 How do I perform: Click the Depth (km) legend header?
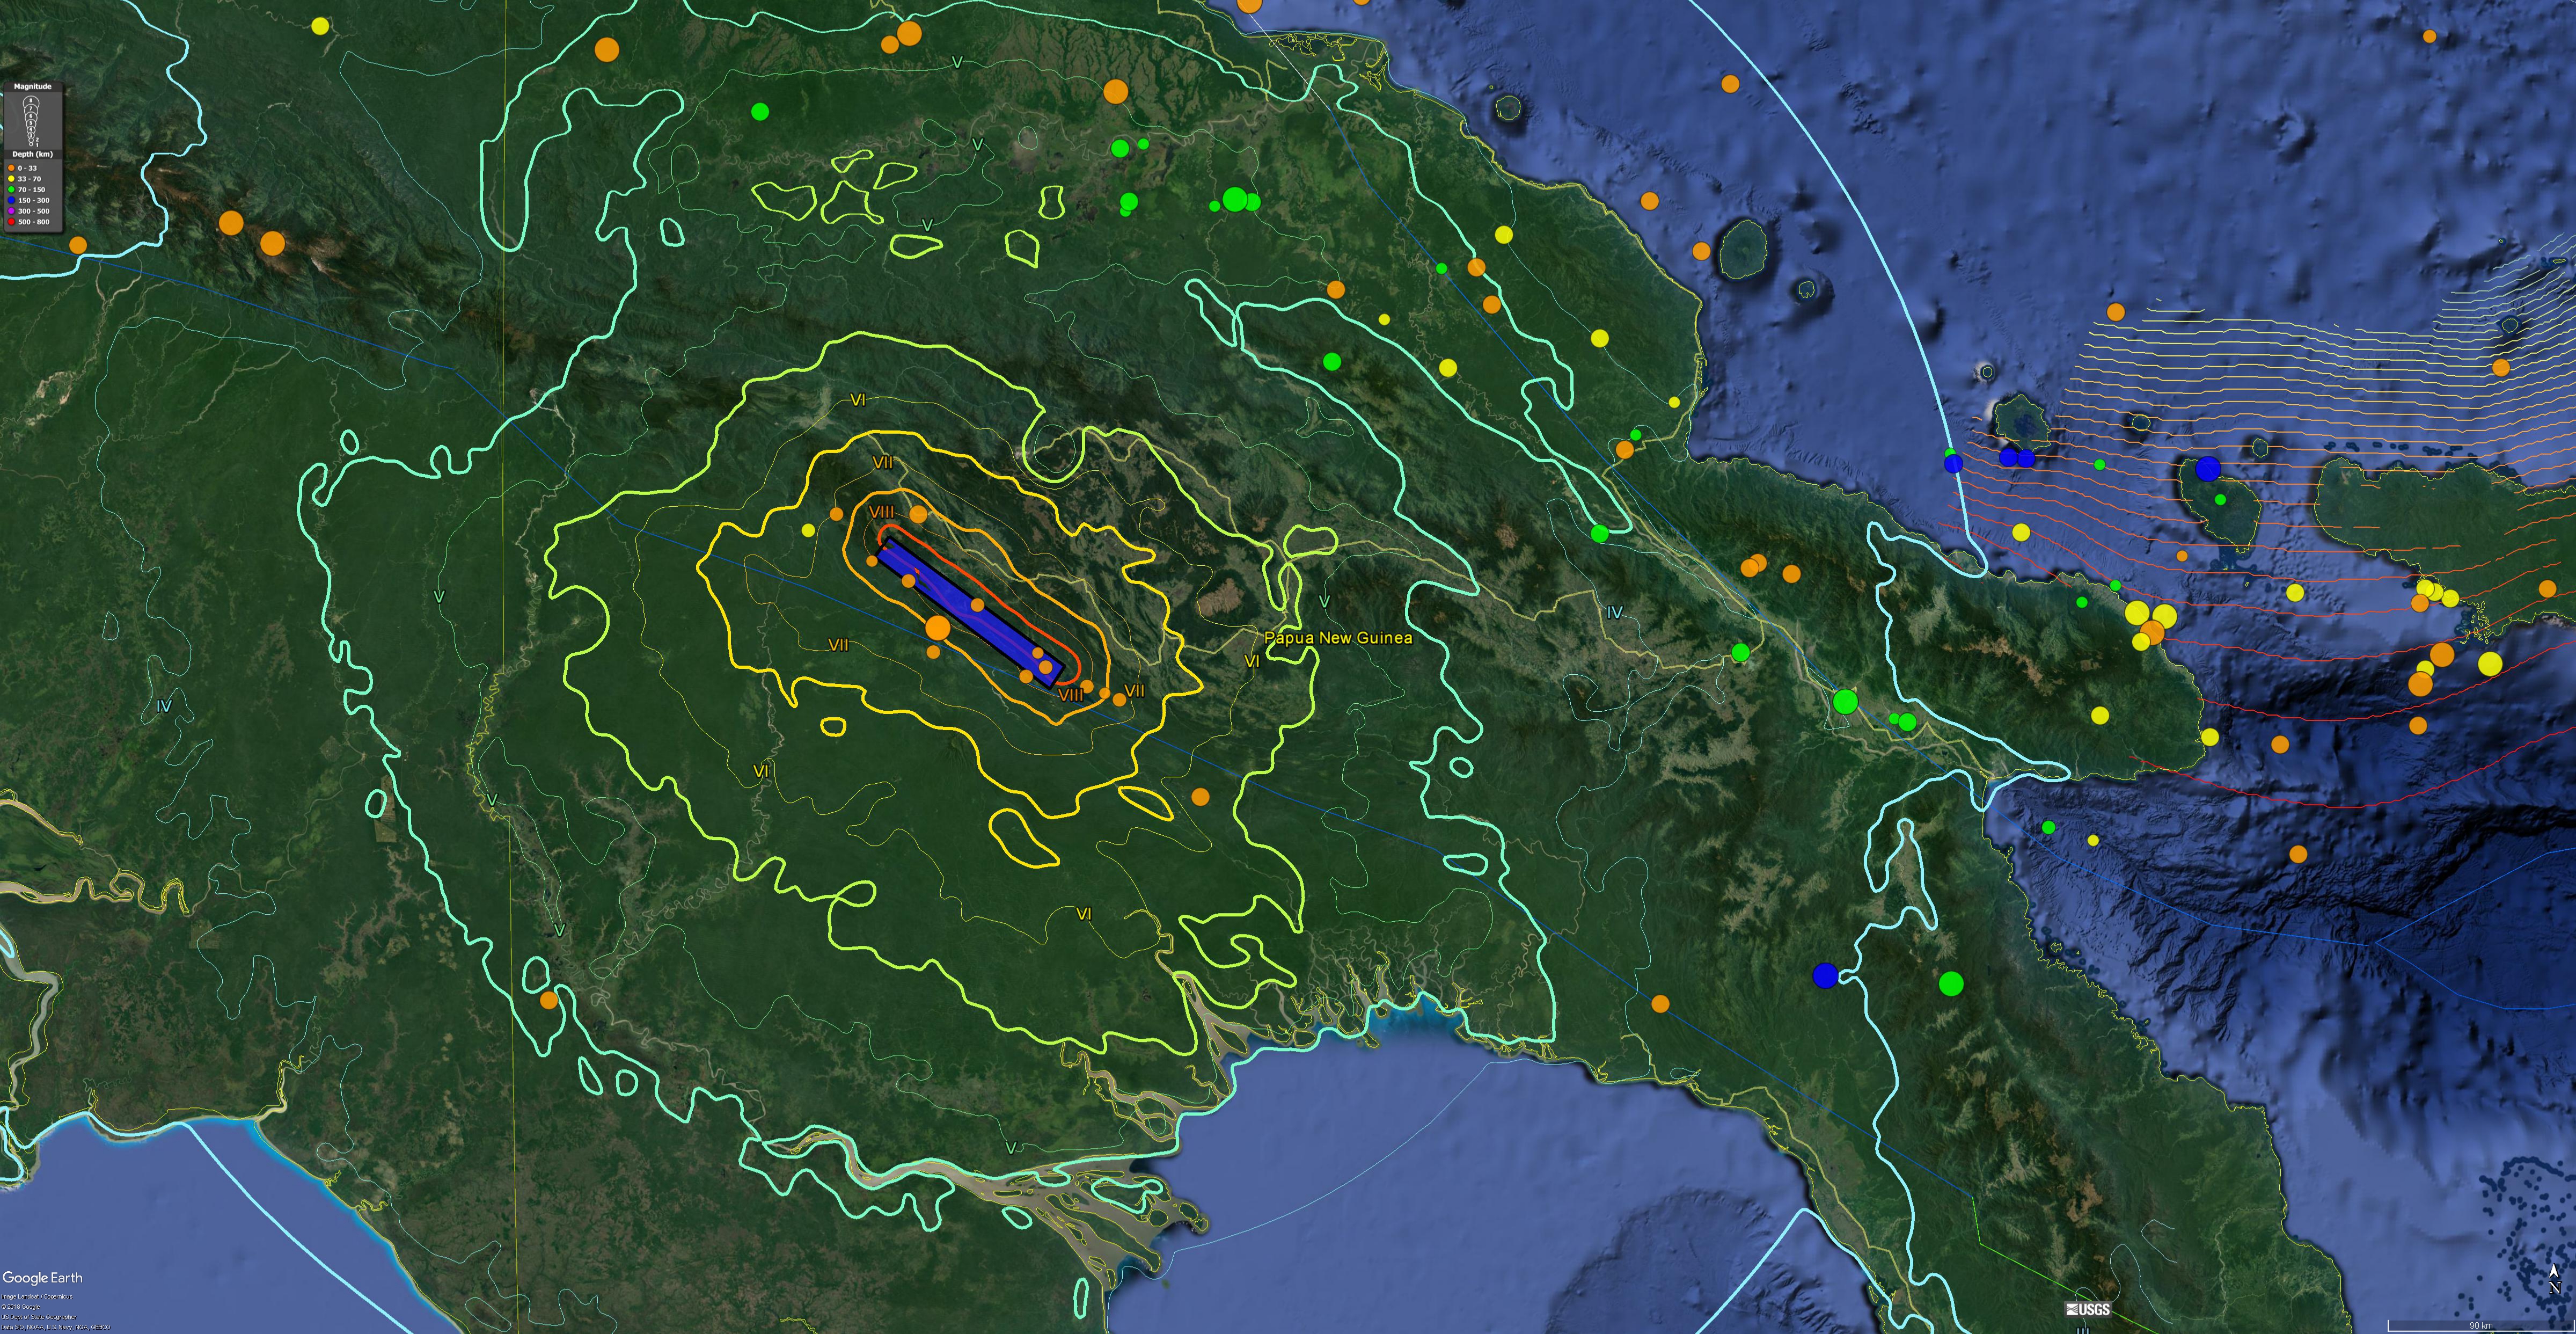tap(33, 154)
